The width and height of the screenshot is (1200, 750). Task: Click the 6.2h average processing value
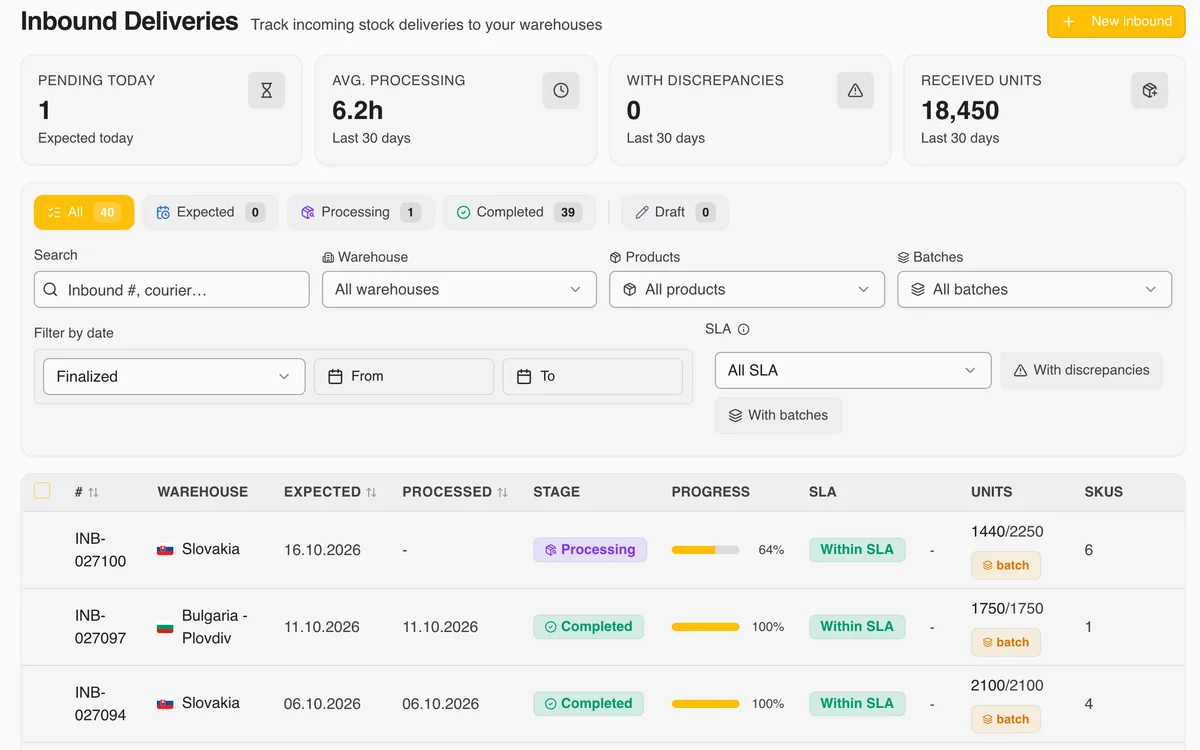tap(358, 110)
